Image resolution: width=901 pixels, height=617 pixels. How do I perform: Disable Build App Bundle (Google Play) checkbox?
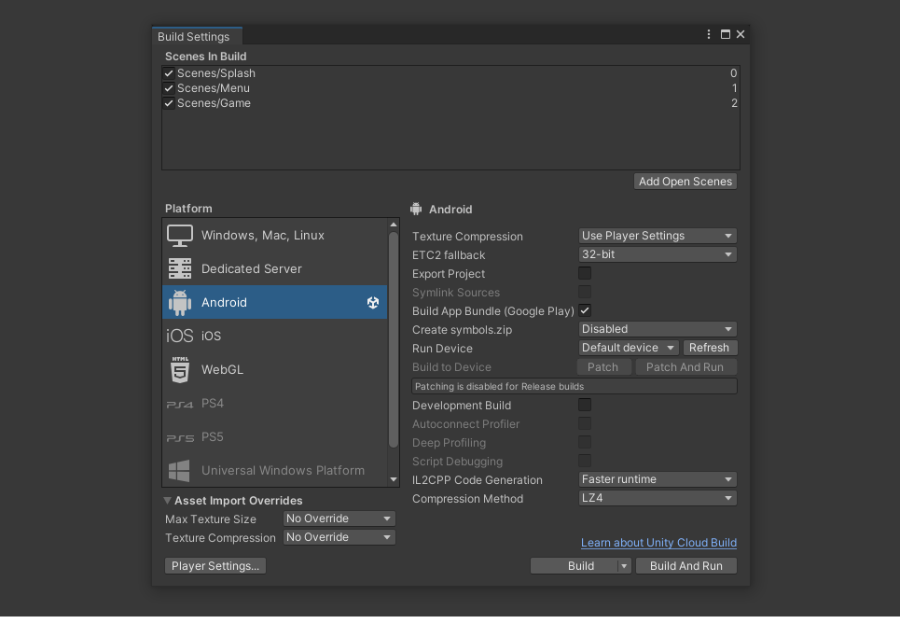pos(585,311)
